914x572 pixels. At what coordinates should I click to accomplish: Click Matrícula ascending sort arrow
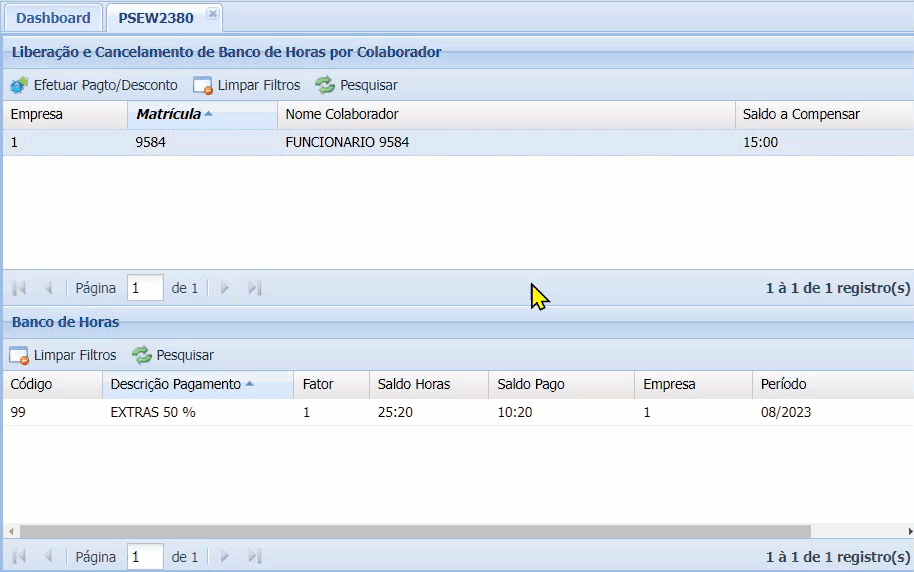click(209, 114)
